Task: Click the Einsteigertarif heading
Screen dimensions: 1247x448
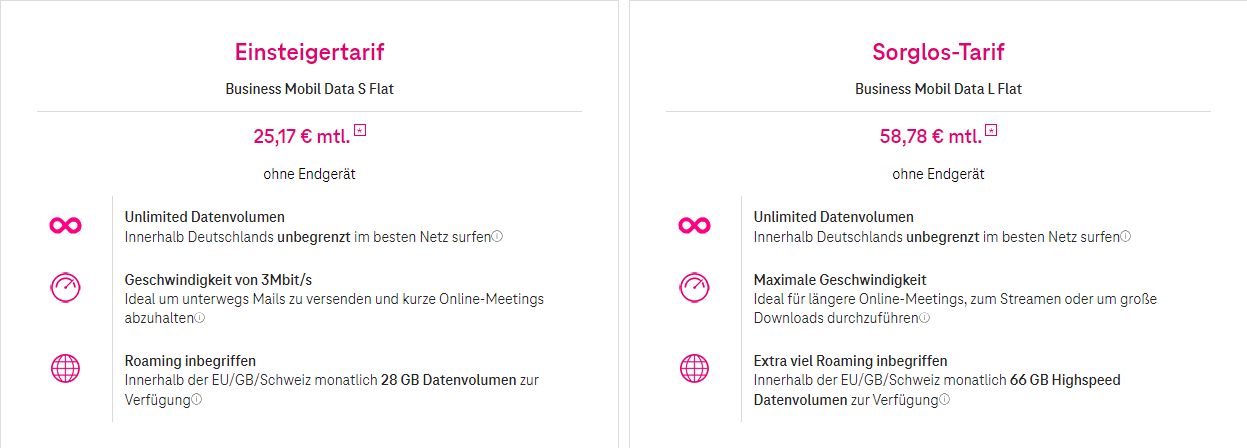Action: click(310, 52)
